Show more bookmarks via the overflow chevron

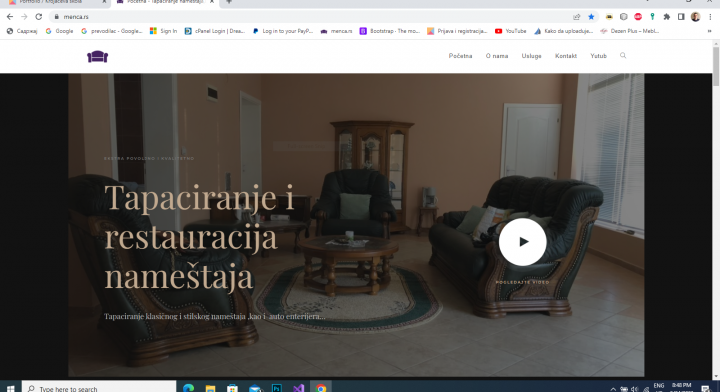709,31
